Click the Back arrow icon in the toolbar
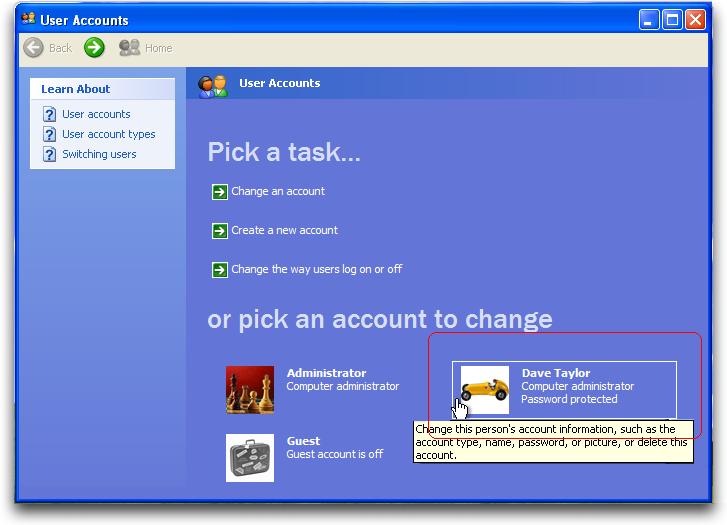The width and height of the screenshot is (727, 525). pos(34,47)
